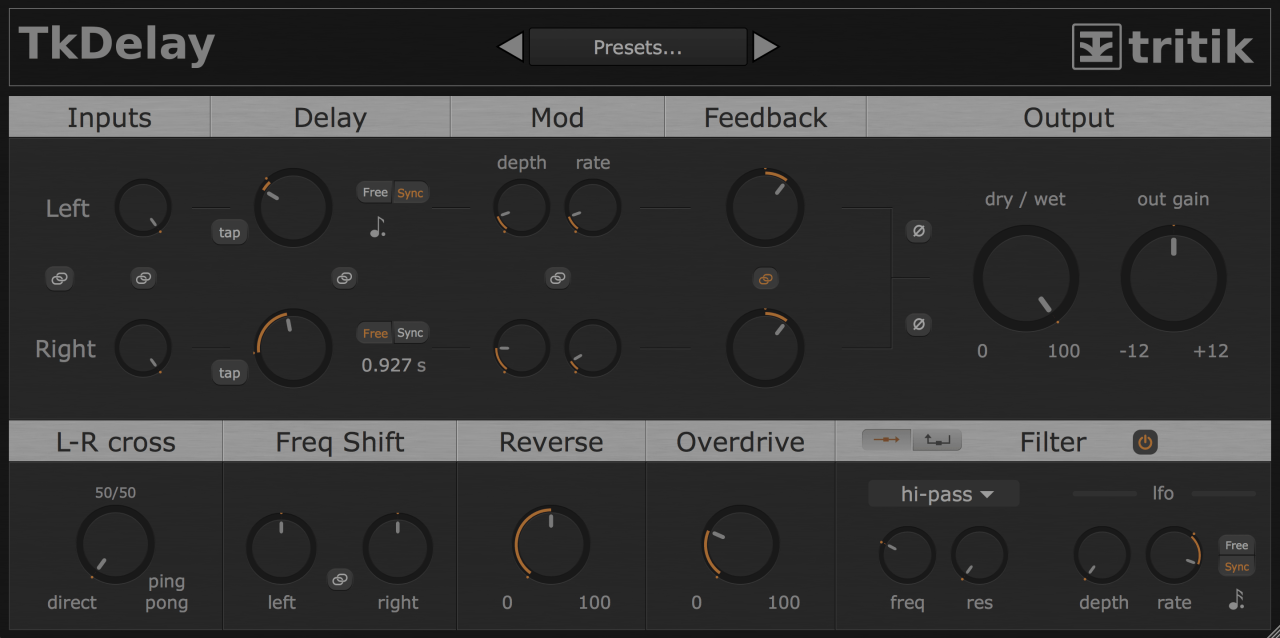Click the filter res knob

coord(980,555)
